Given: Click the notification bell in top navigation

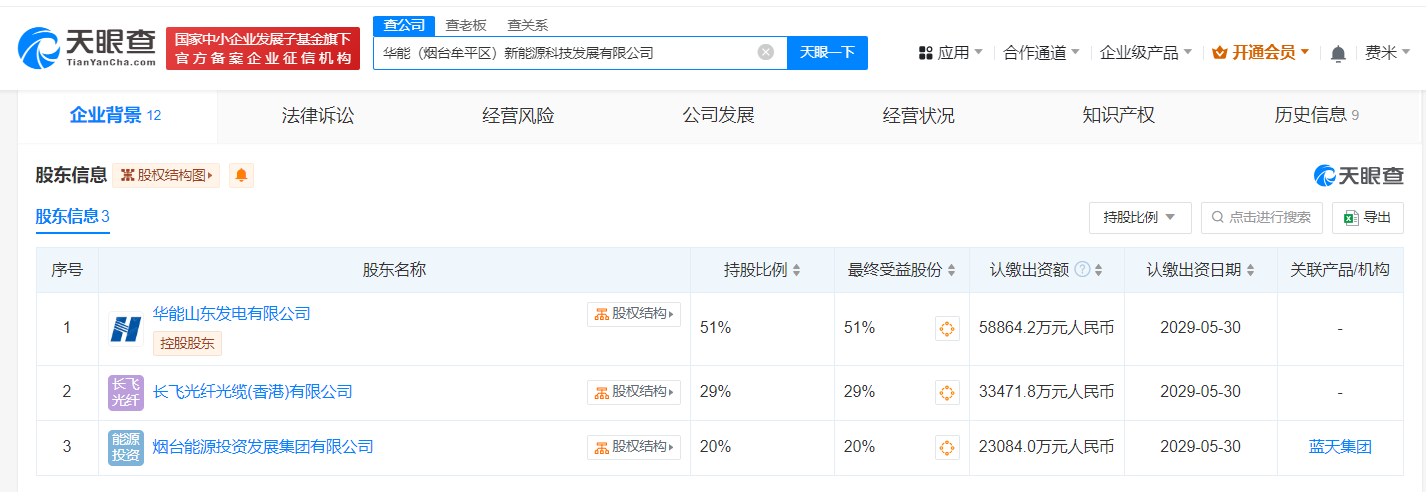Looking at the screenshot, I should click(1338, 53).
